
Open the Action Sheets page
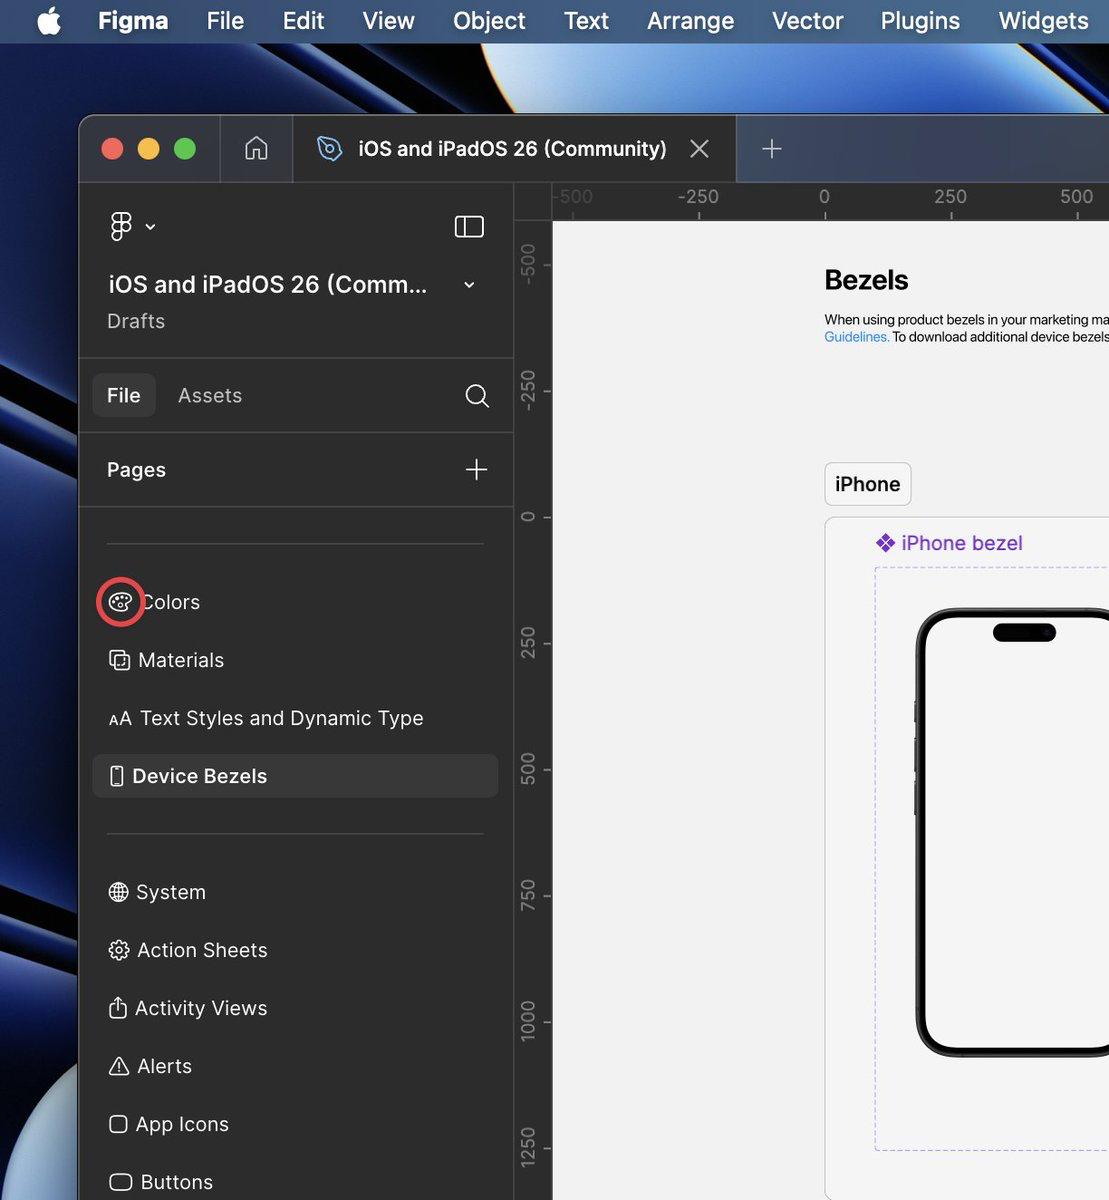(295, 950)
